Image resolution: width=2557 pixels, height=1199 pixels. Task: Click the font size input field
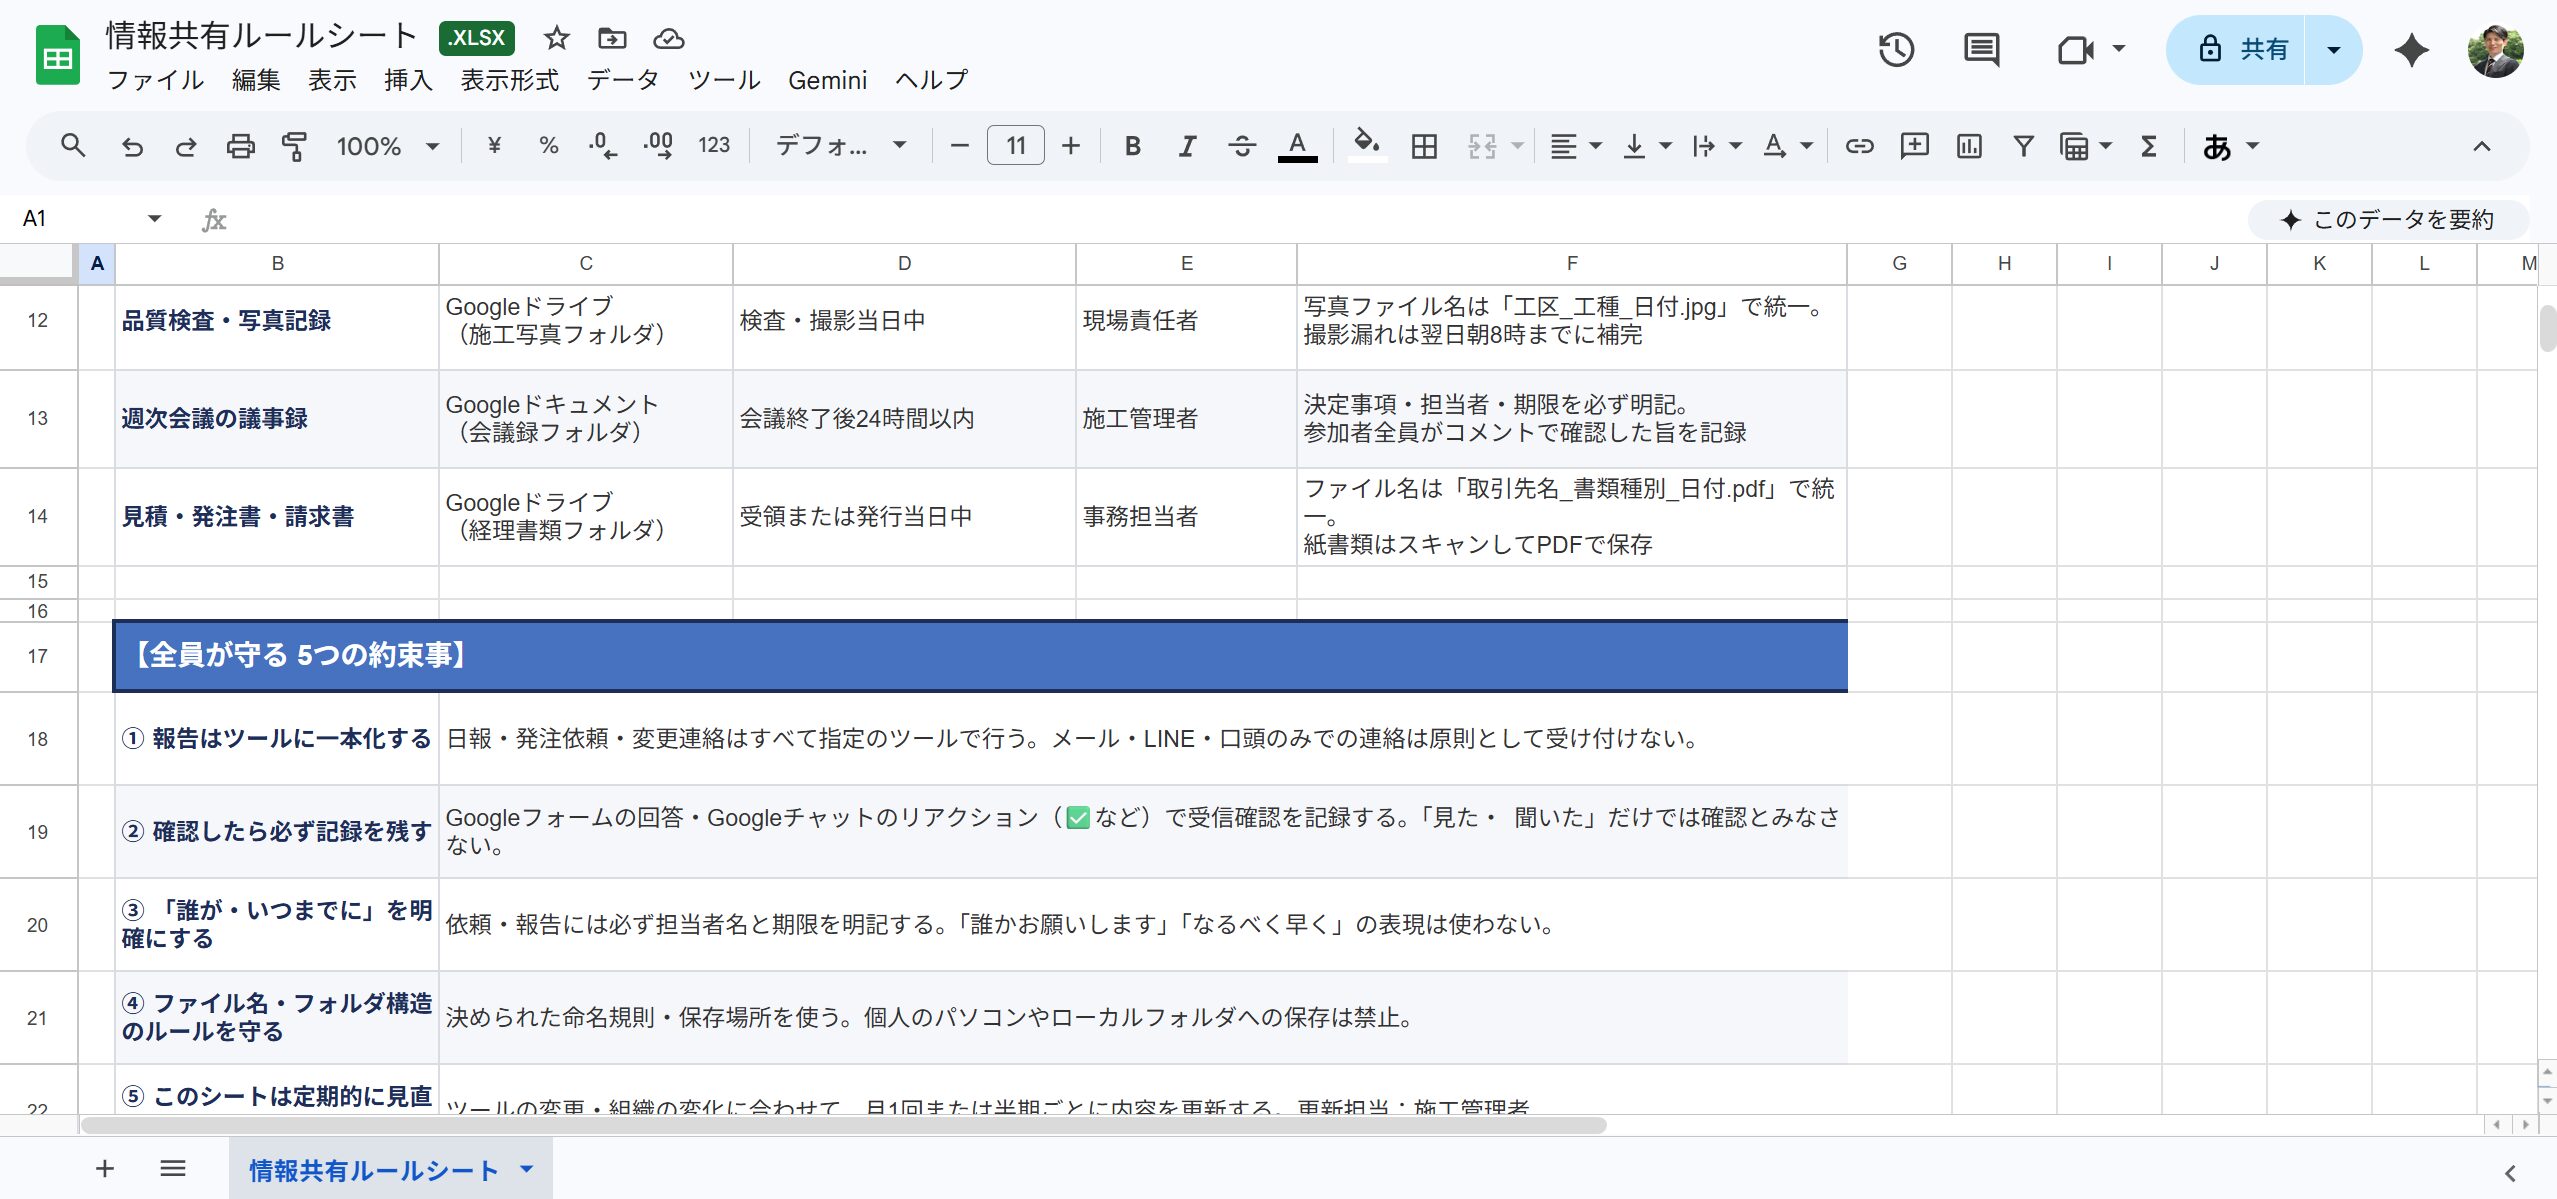click(x=1015, y=146)
